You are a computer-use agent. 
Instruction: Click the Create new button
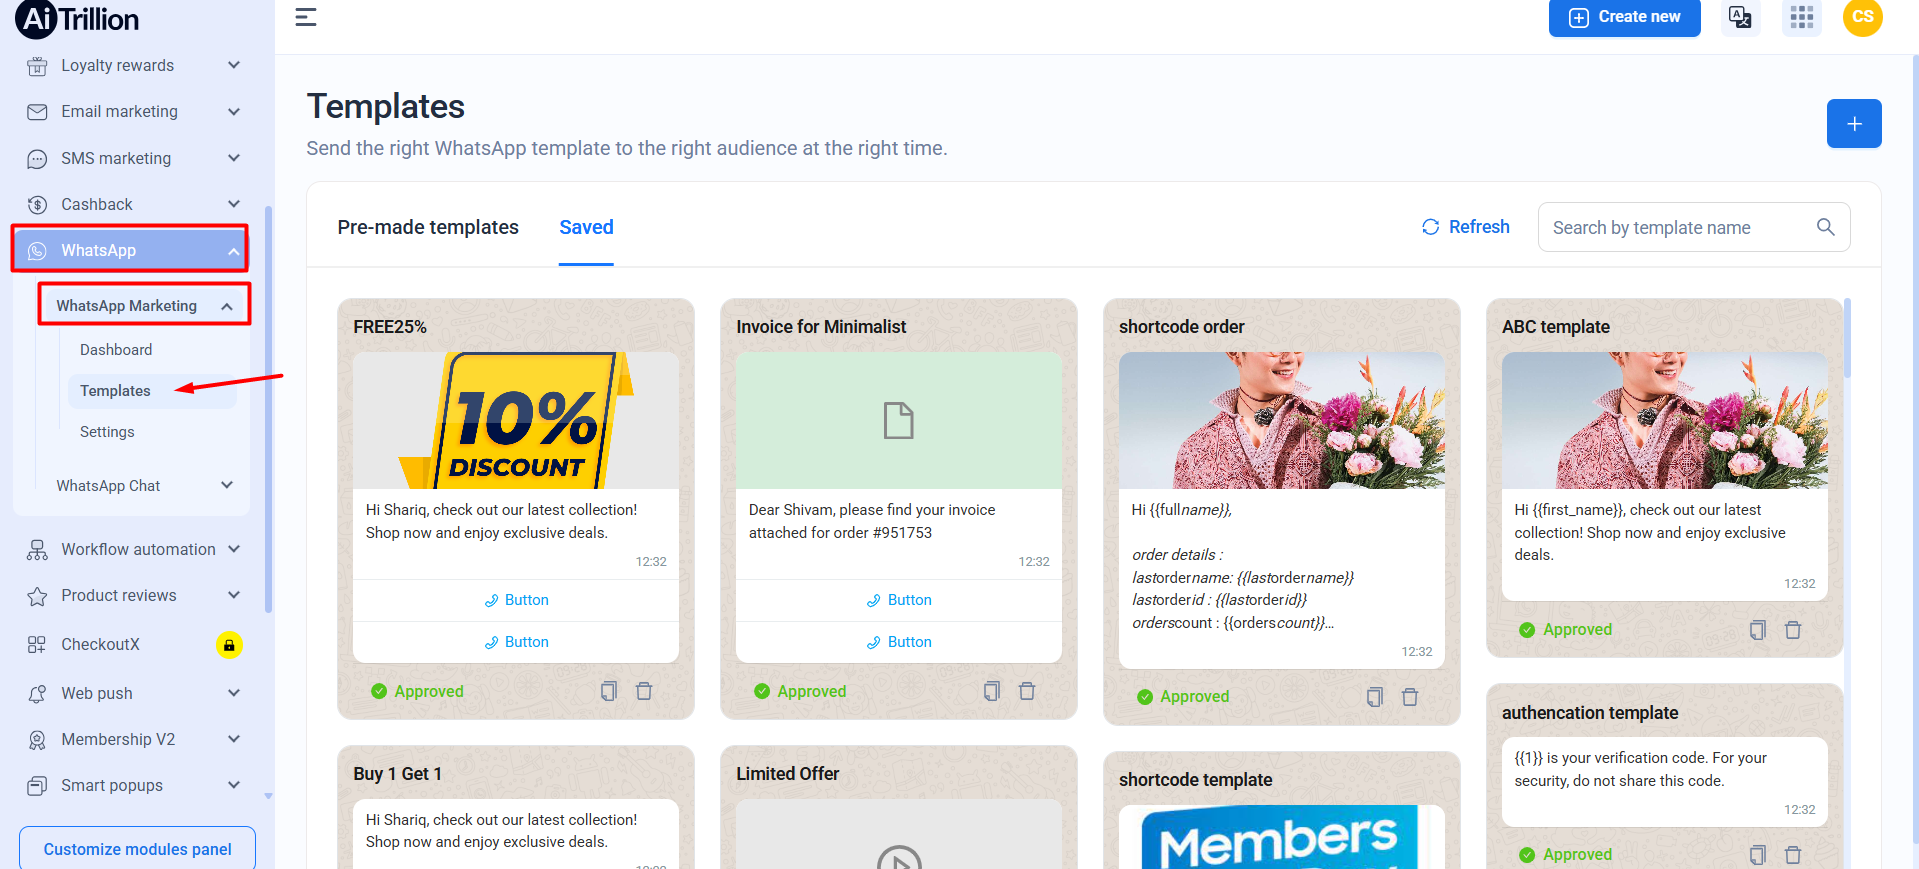(1624, 17)
